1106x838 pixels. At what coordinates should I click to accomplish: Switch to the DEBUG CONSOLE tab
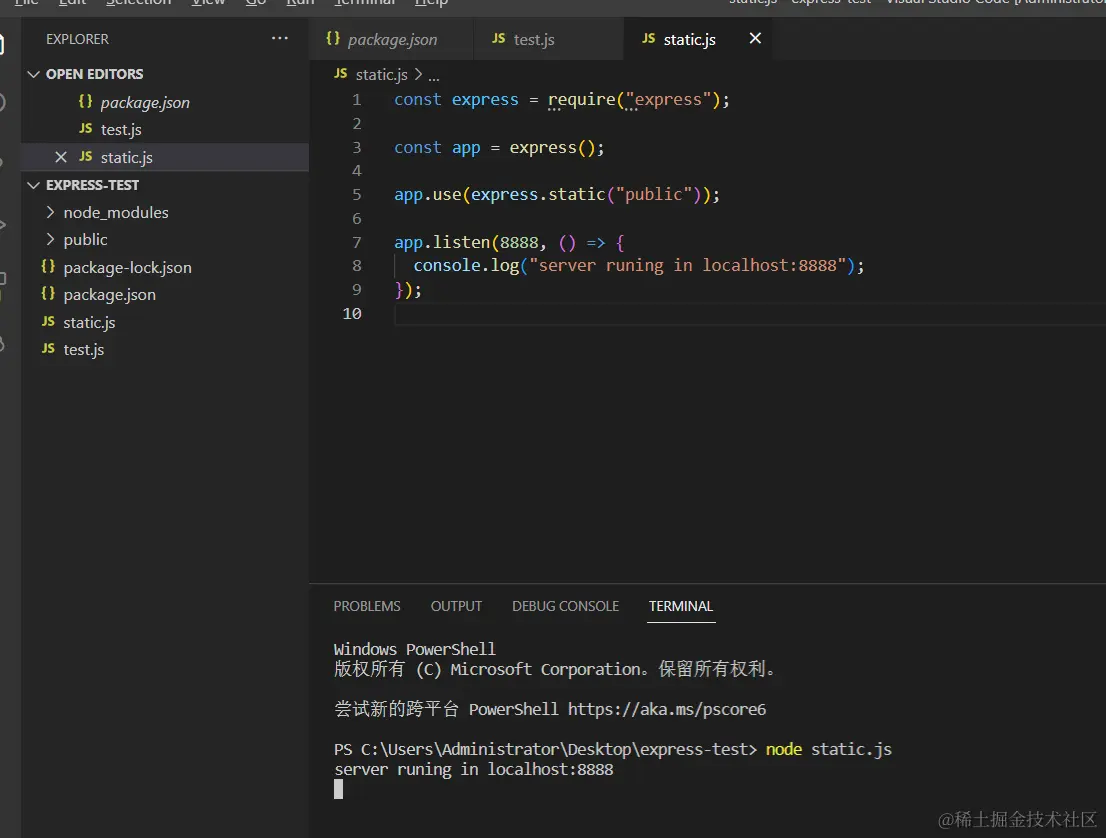(565, 606)
